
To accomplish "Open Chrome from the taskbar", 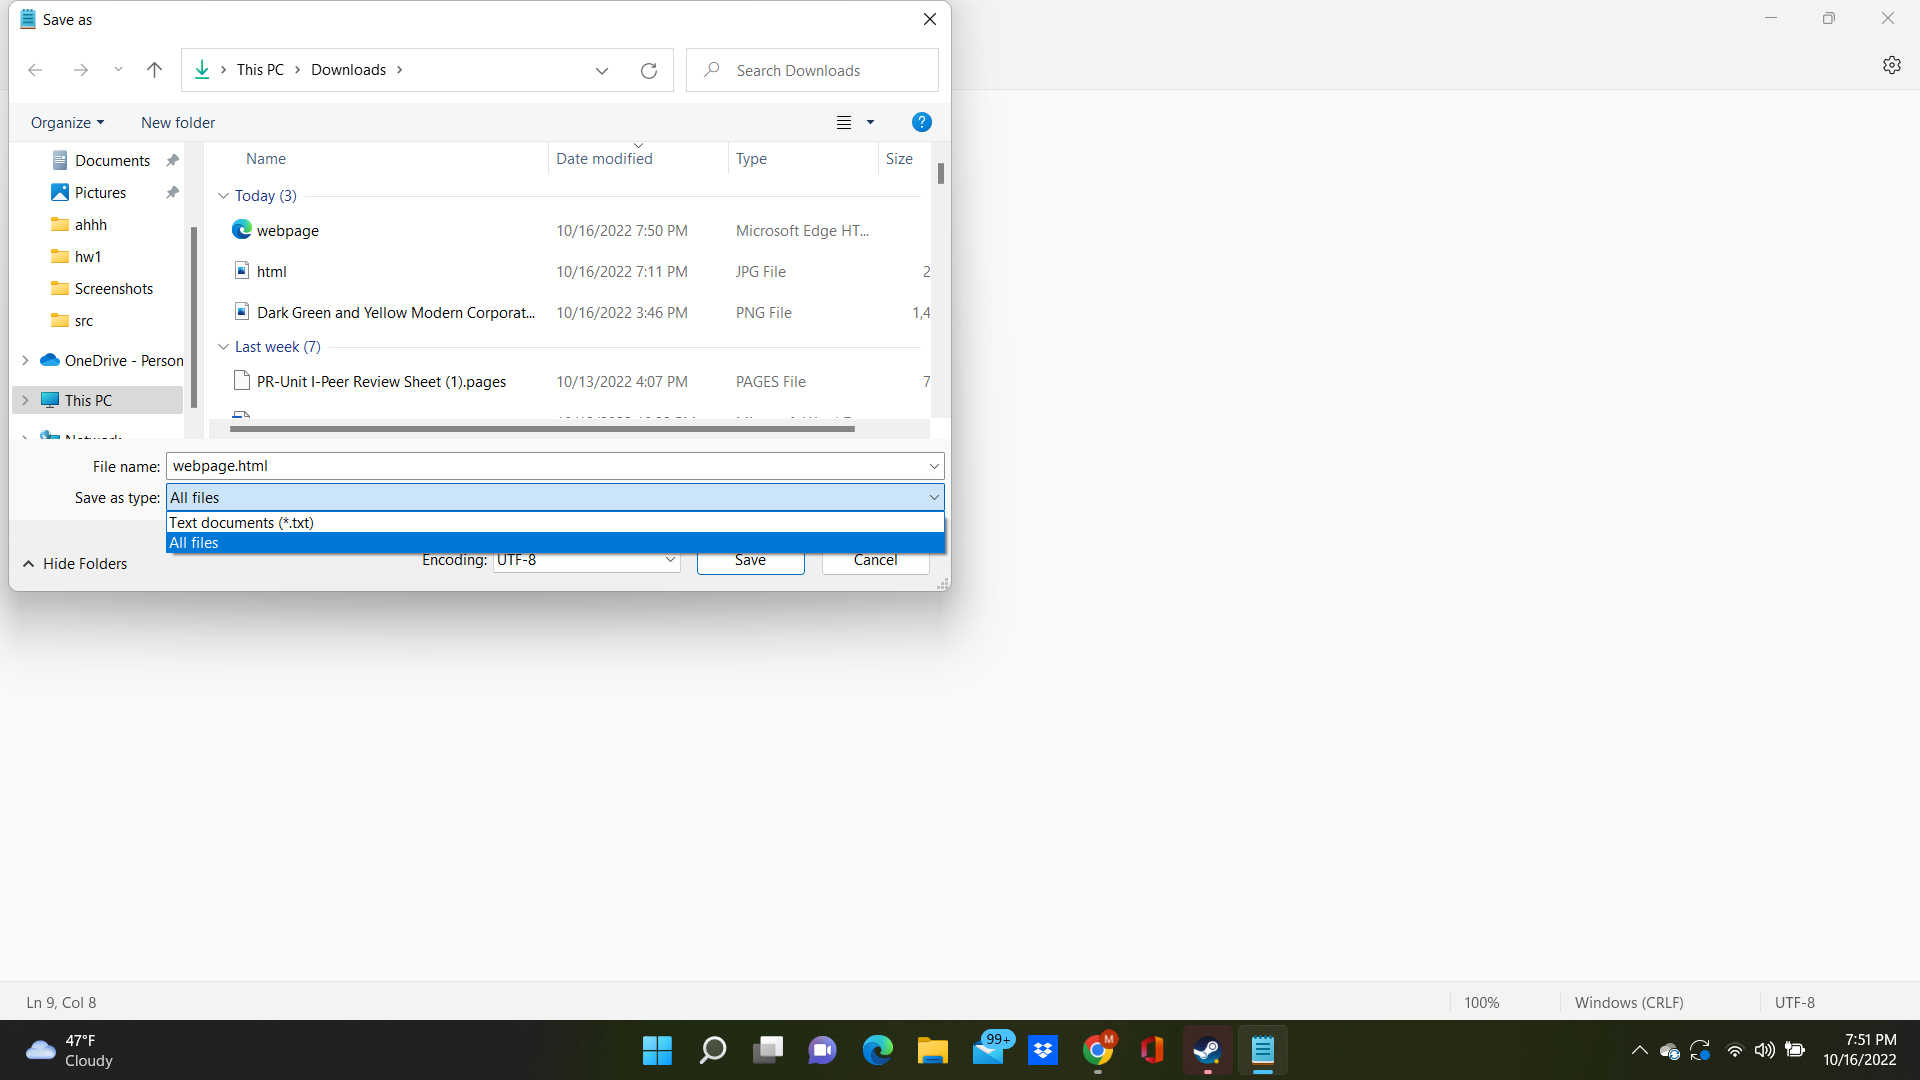I will 1098,1050.
